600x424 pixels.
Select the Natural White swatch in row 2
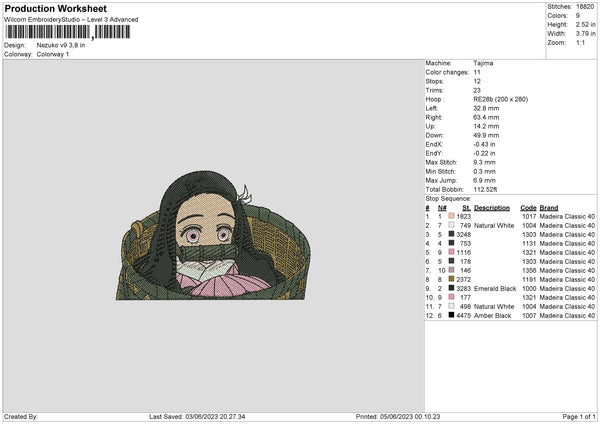tap(451, 225)
